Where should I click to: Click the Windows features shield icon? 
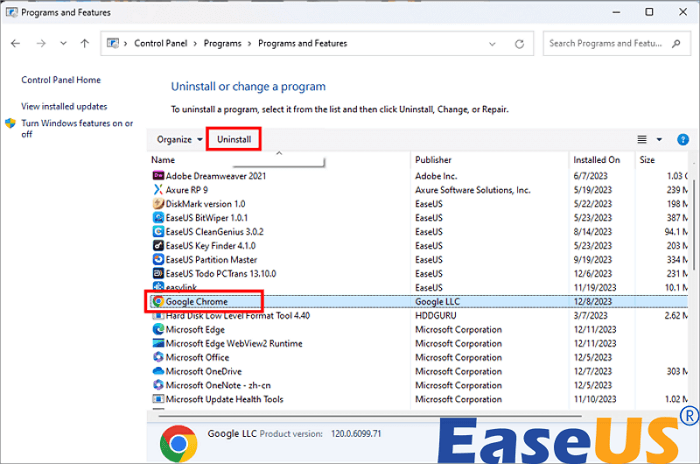(11, 123)
